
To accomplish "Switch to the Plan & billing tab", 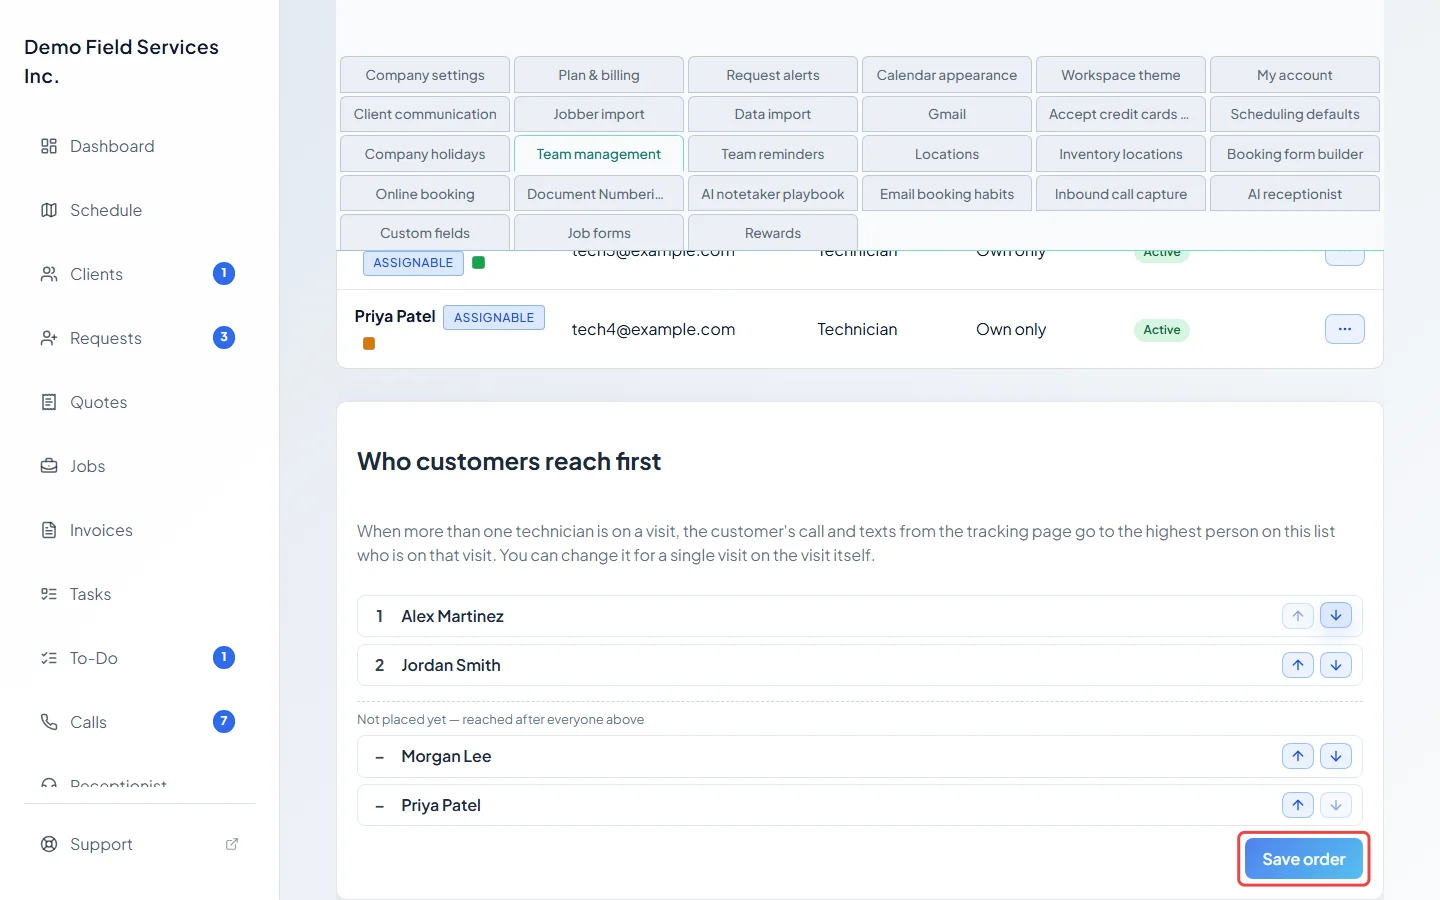I will tap(599, 75).
